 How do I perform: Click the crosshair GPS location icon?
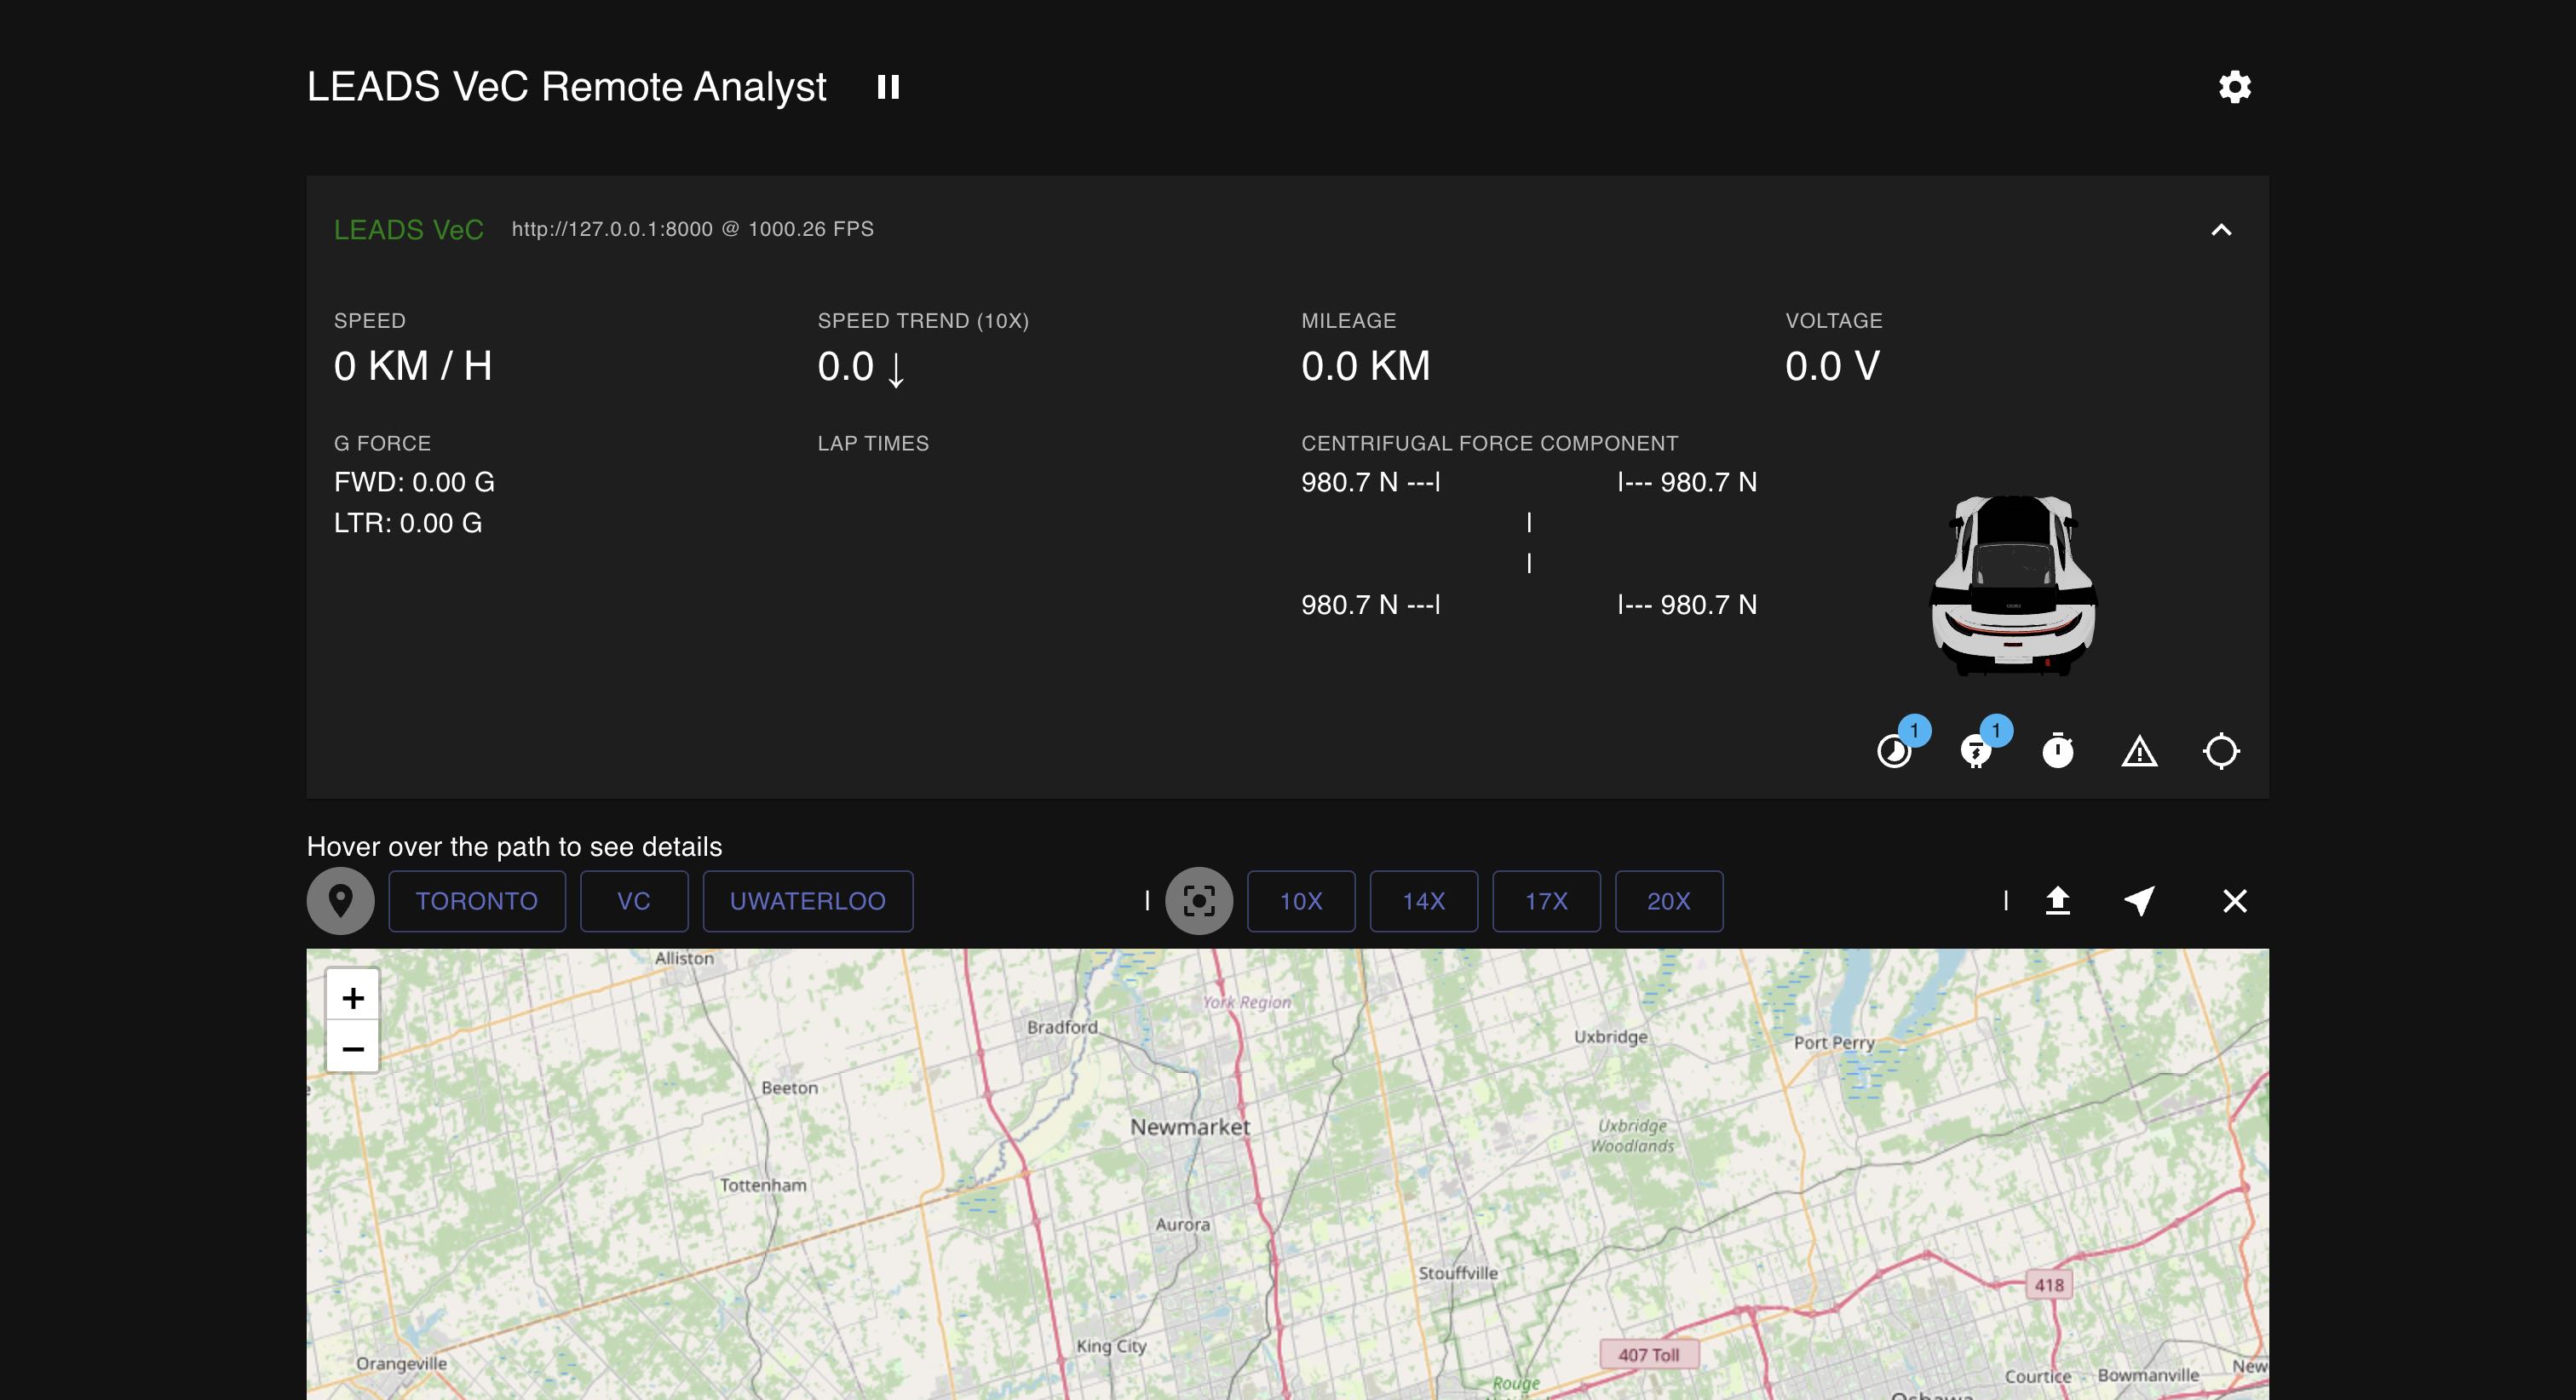coord(2221,751)
